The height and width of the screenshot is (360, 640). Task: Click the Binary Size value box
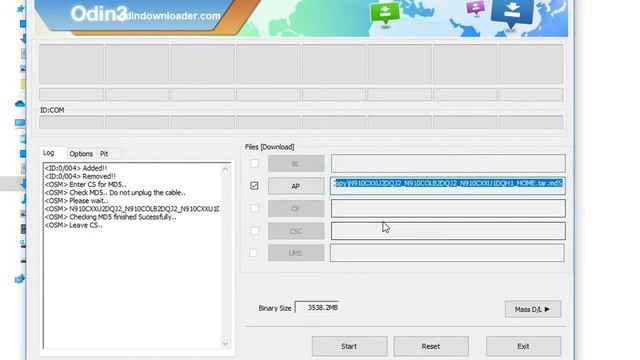[x=317, y=308]
